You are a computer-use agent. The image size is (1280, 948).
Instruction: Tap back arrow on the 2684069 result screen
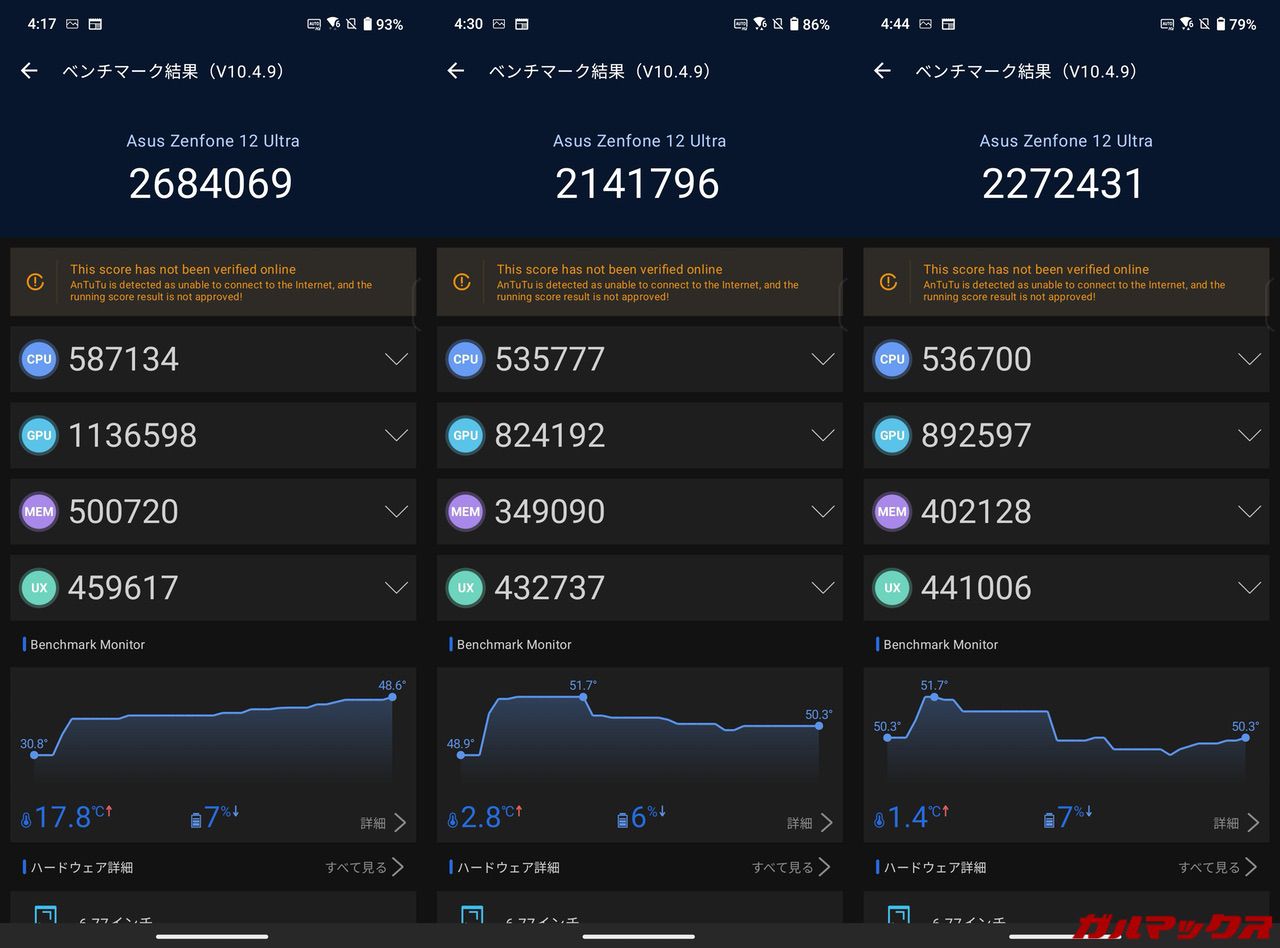pyautogui.click(x=29, y=71)
